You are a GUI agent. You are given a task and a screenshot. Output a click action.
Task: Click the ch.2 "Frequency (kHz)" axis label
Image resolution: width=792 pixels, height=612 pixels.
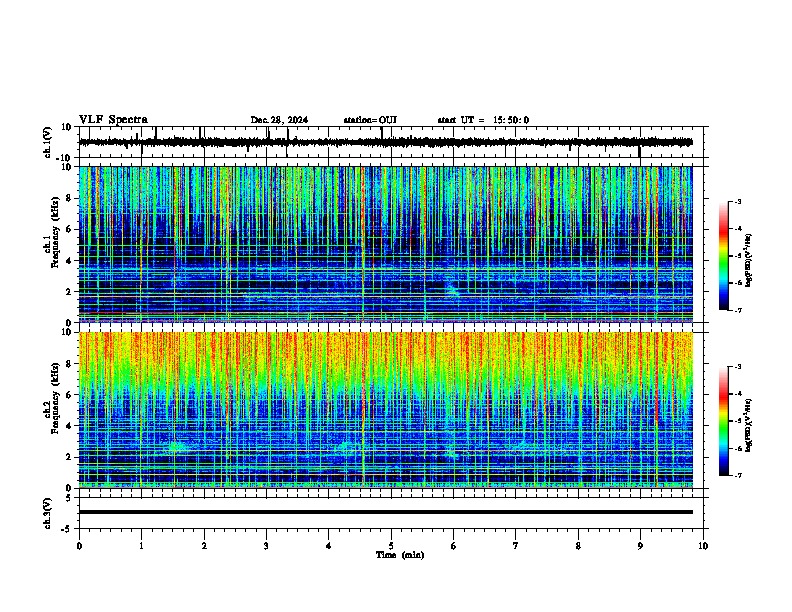click(x=55, y=398)
